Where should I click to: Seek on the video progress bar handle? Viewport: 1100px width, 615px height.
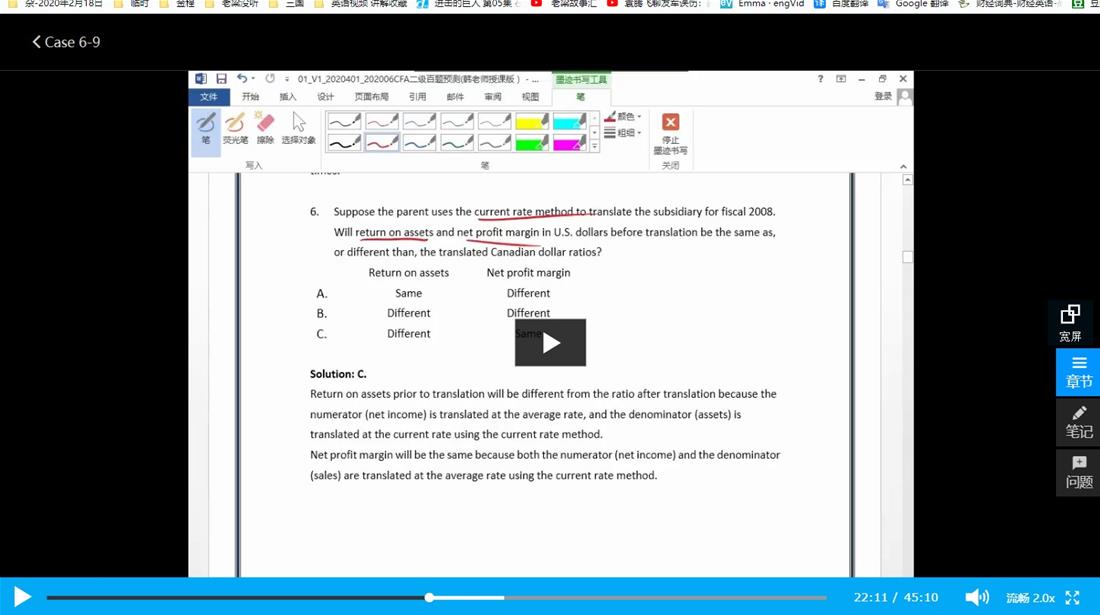pyautogui.click(x=429, y=597)
